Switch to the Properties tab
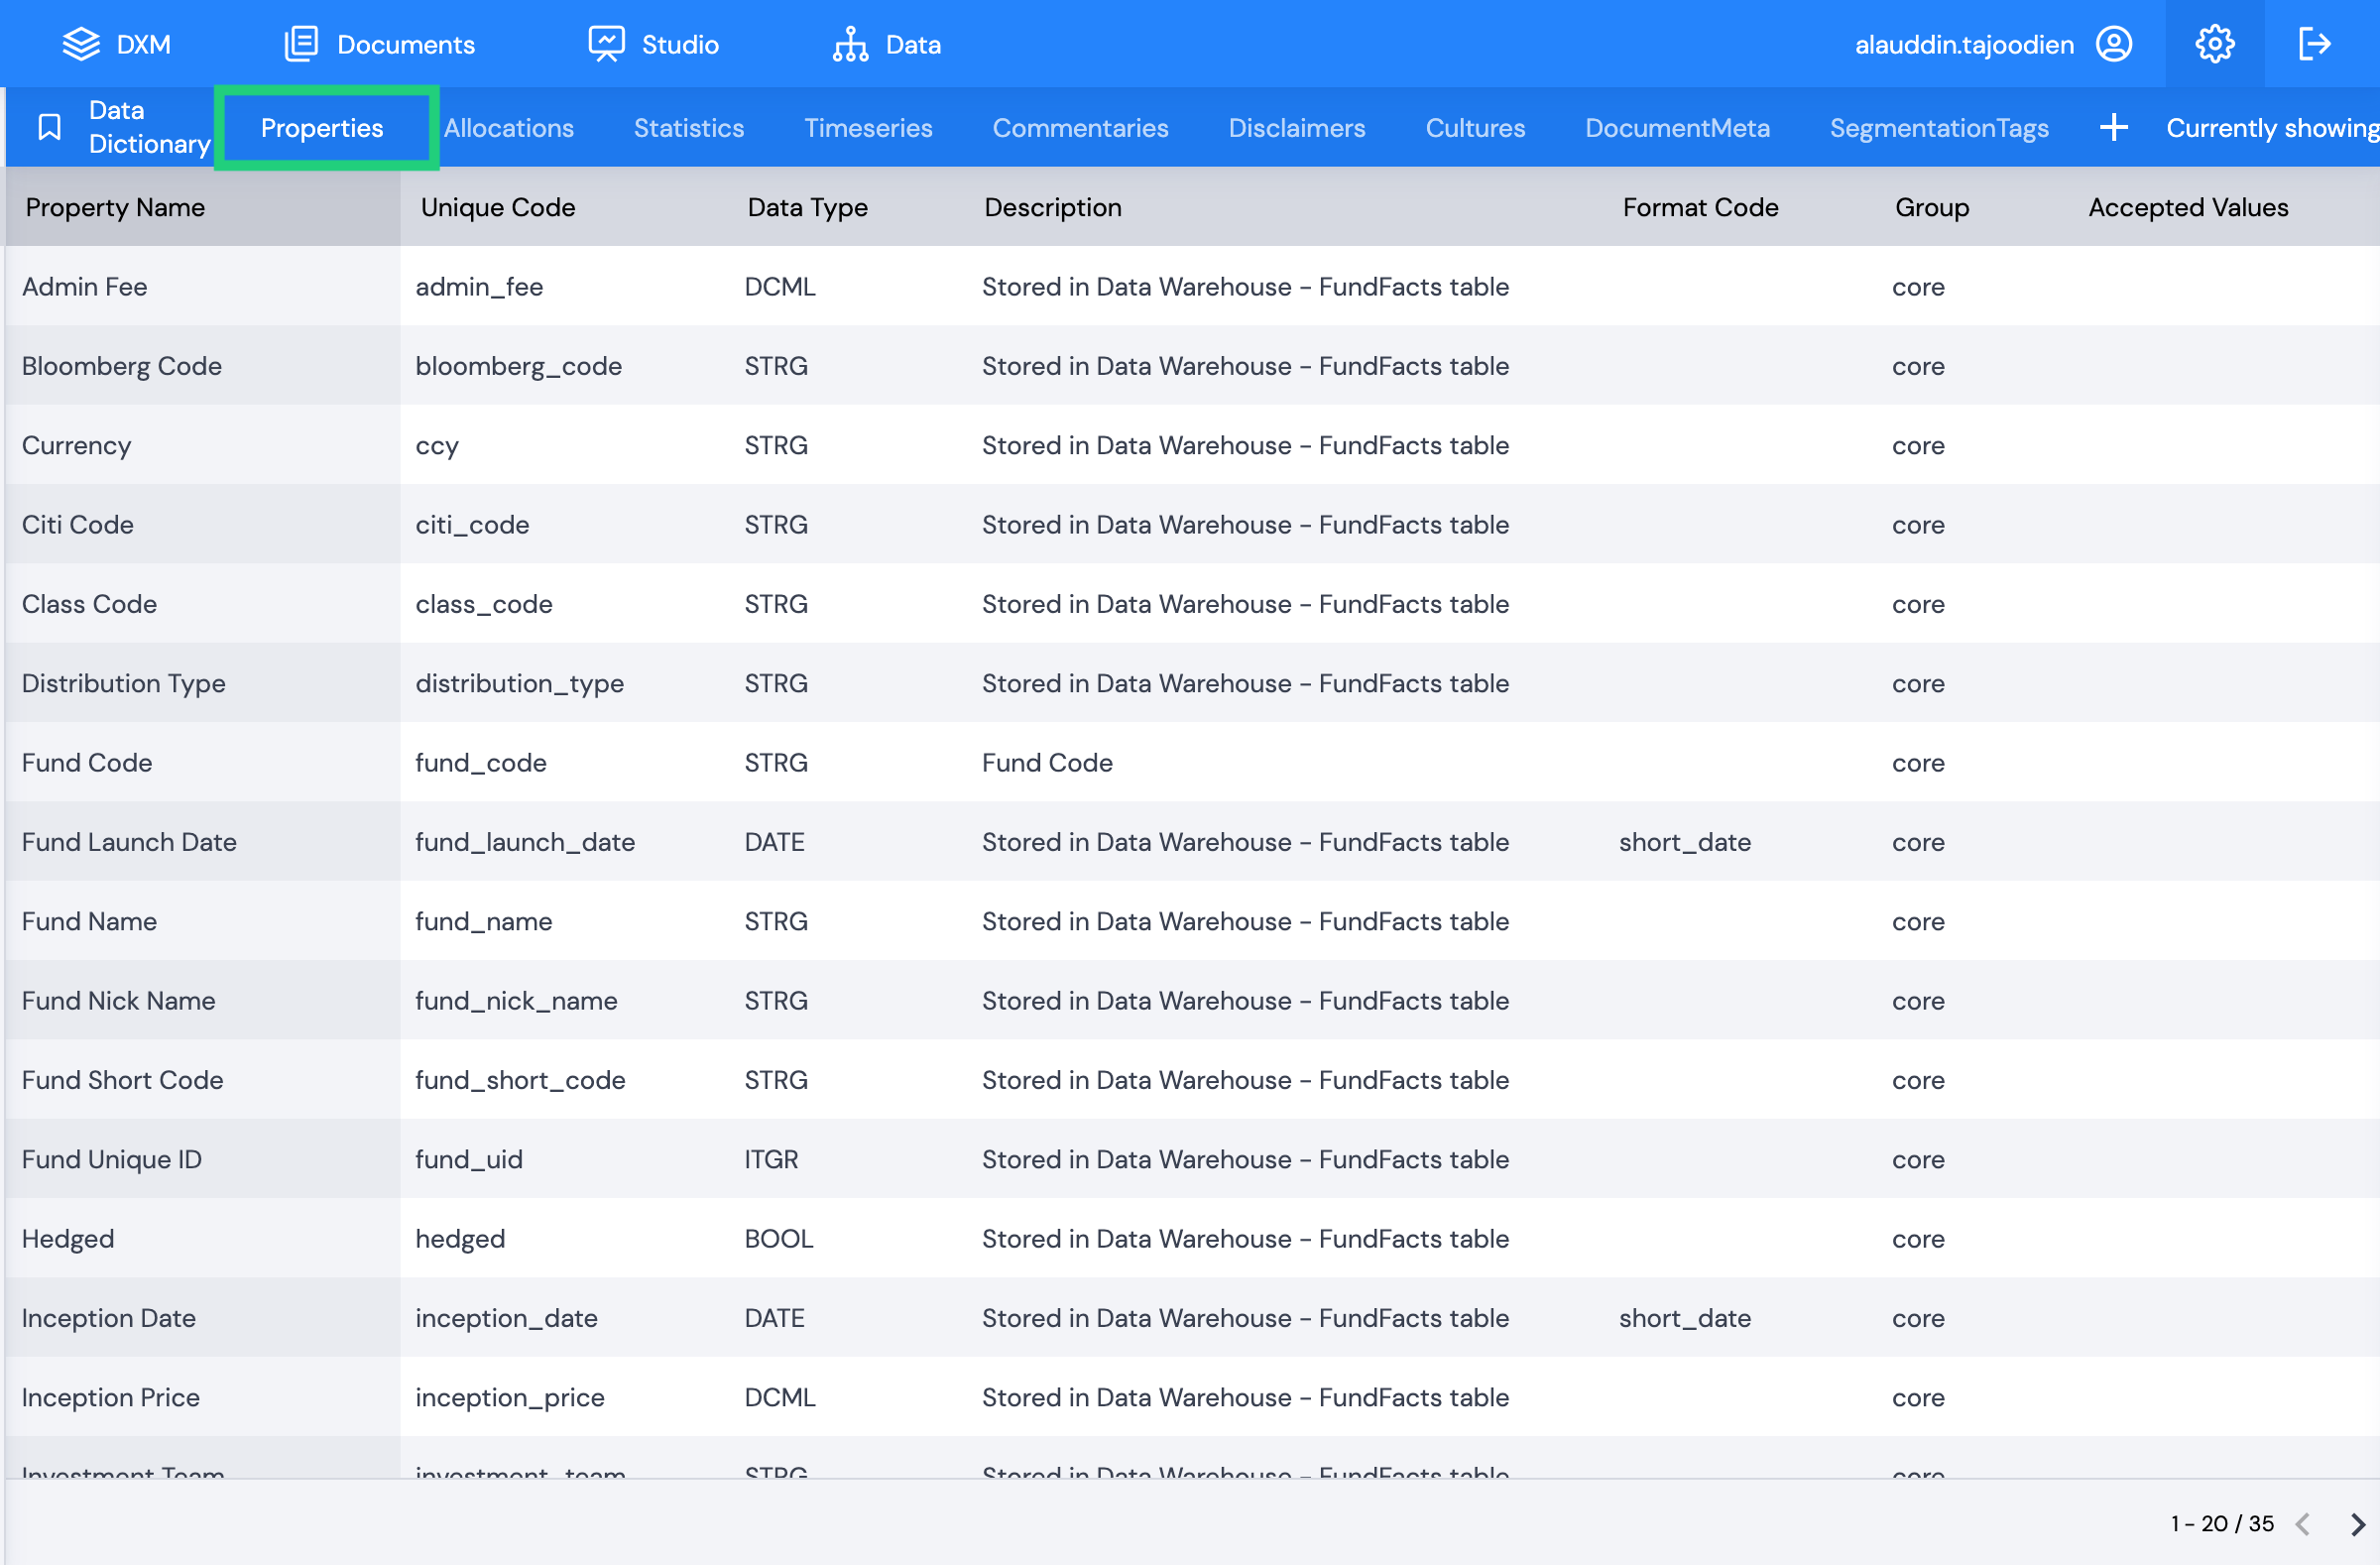Image resolution: width=2380 pixels, height=1565 pixels. pos(322,128)
